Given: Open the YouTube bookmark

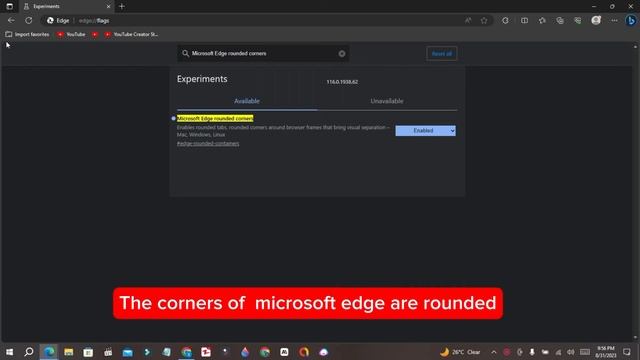Looking at the screenshot, I should pyautogui.click(x=71, y=34).
